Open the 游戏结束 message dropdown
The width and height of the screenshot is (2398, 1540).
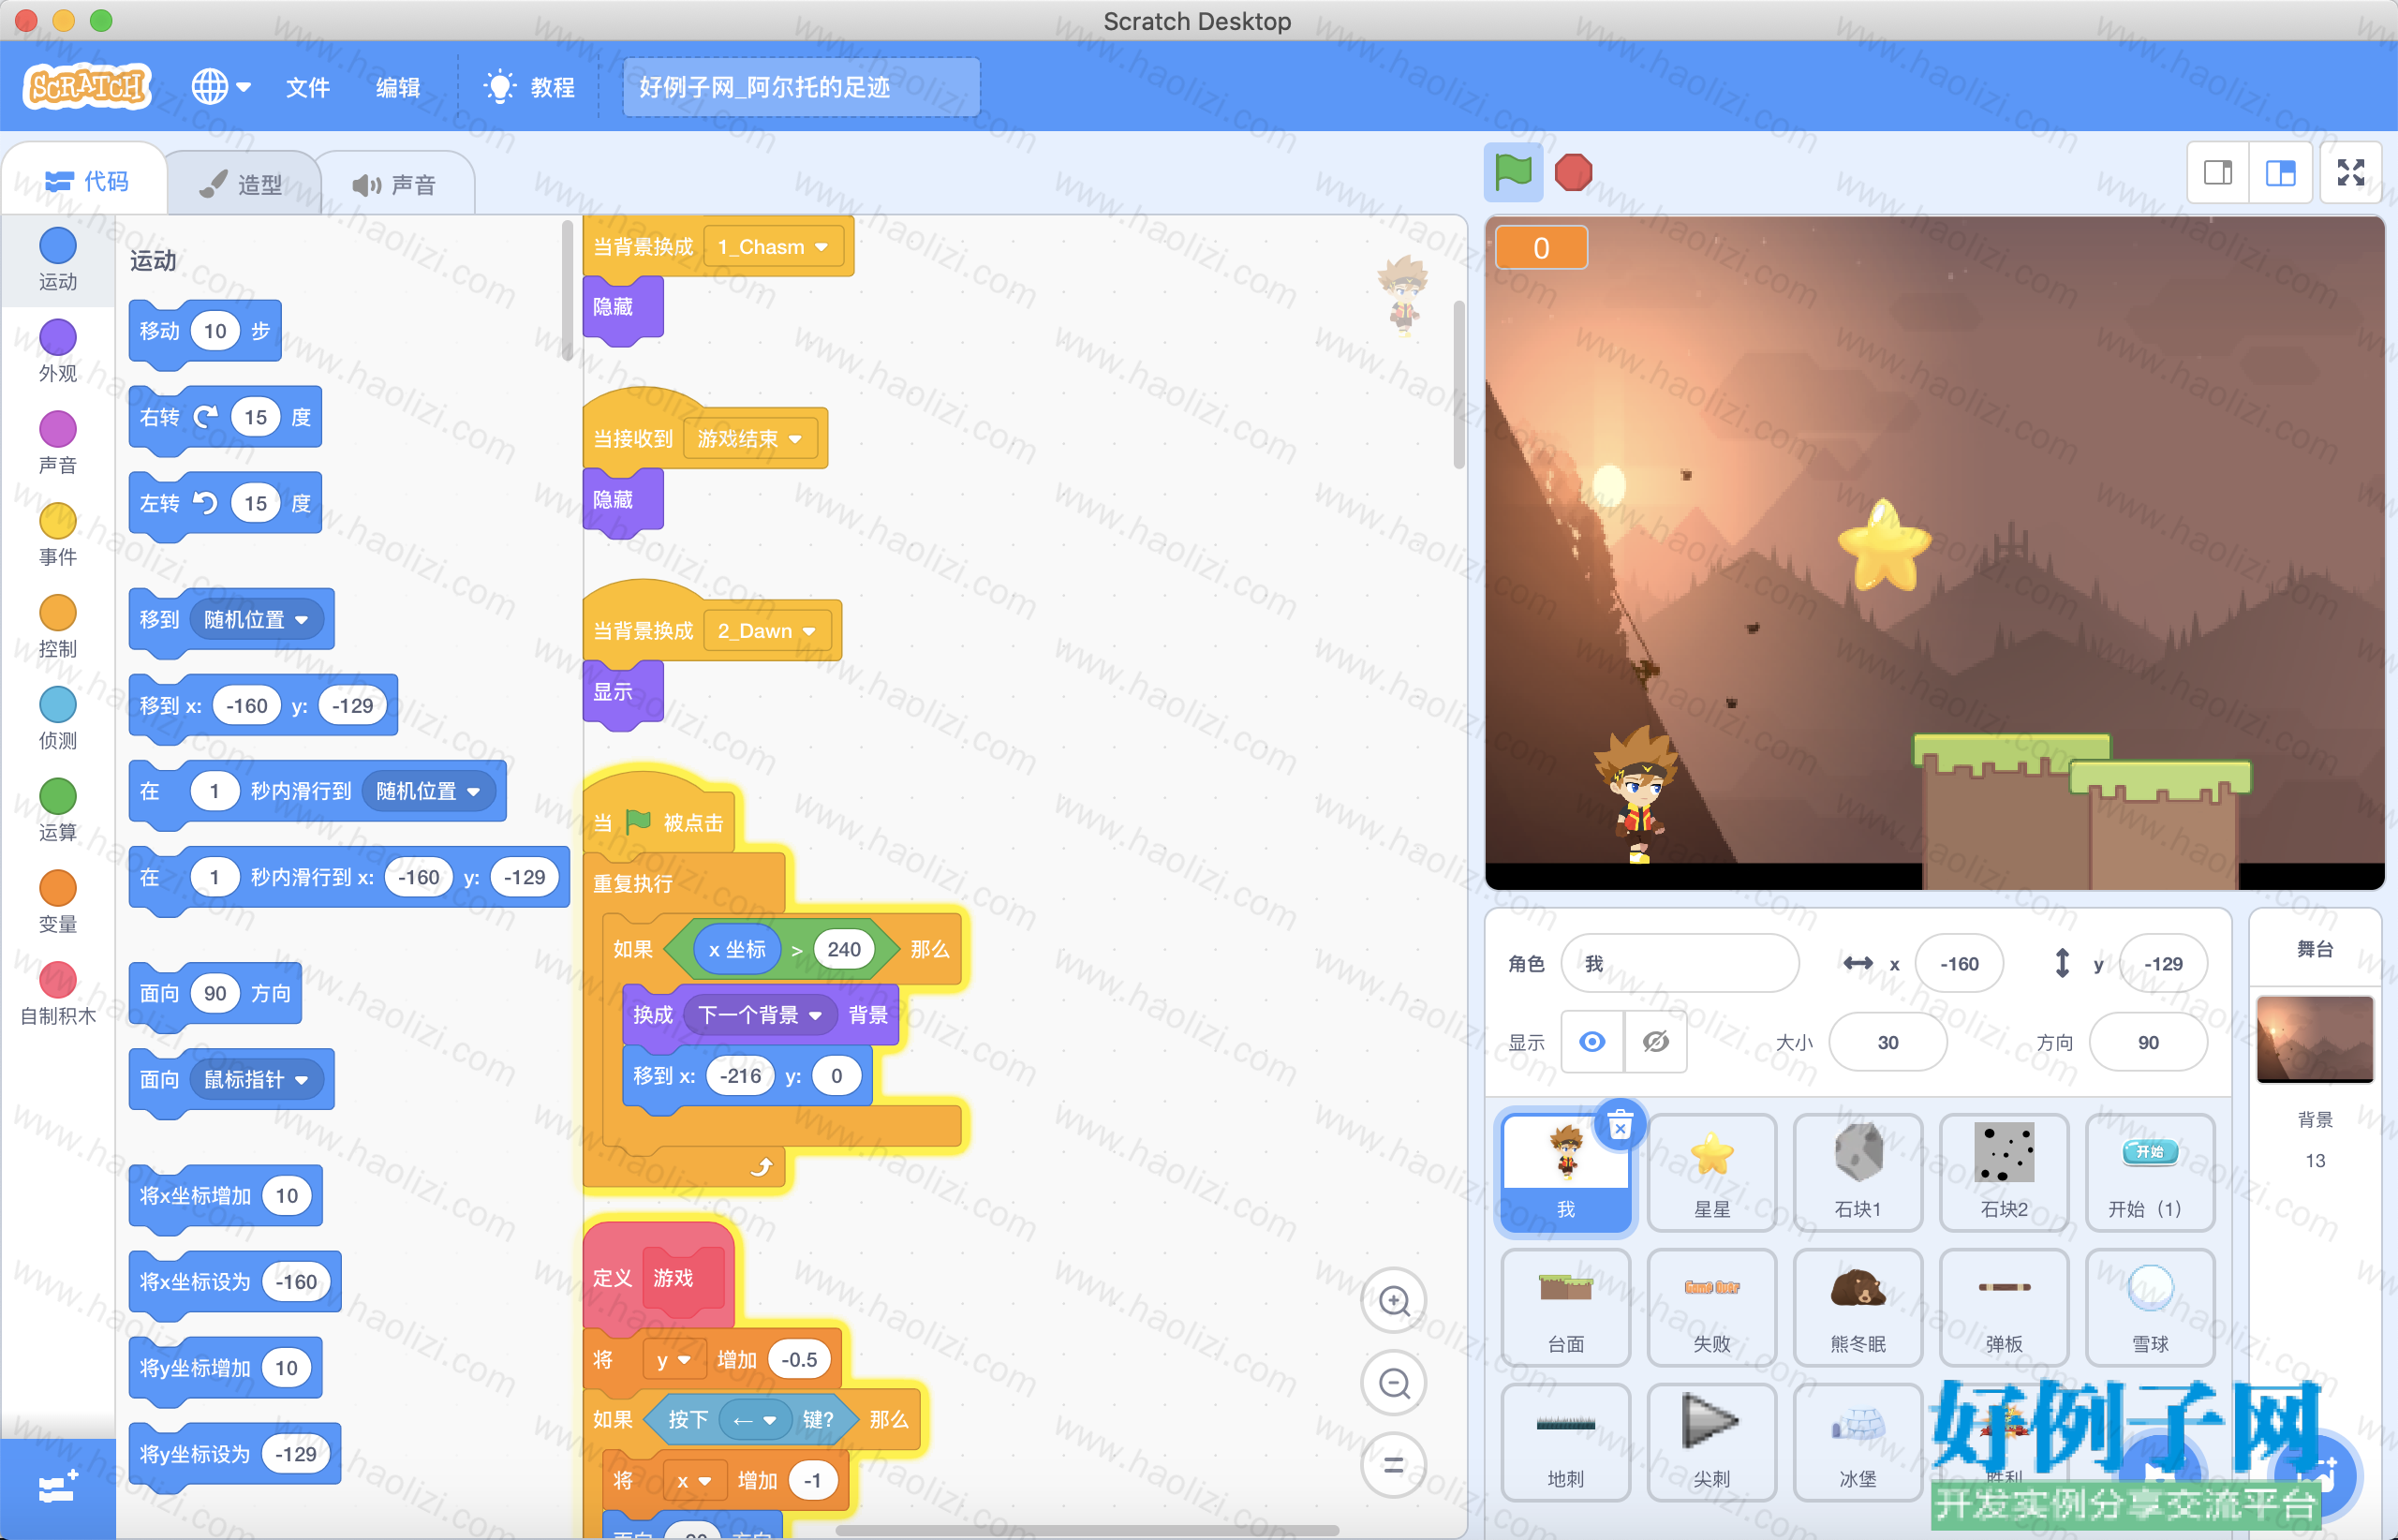coord(750,439)
